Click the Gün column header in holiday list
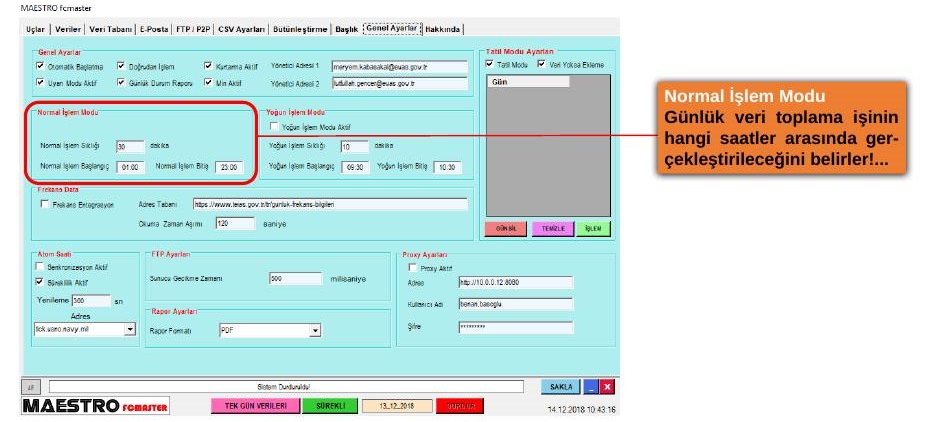 (528, 82)
